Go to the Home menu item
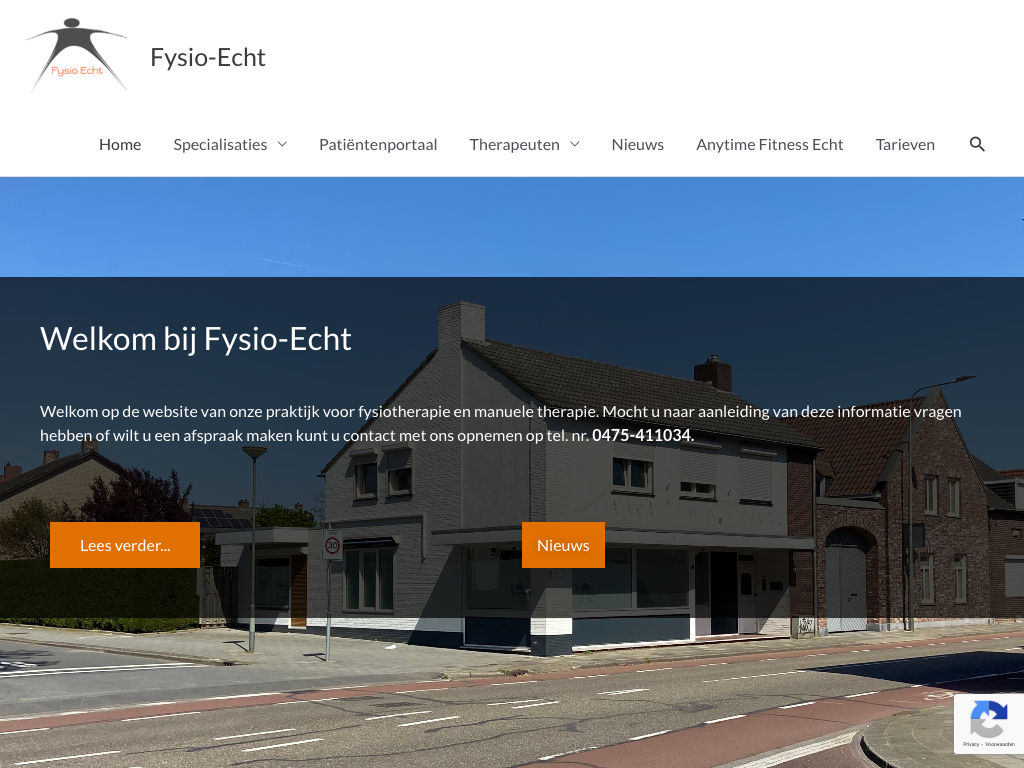 pyautogui.click(x=120, y=144)
